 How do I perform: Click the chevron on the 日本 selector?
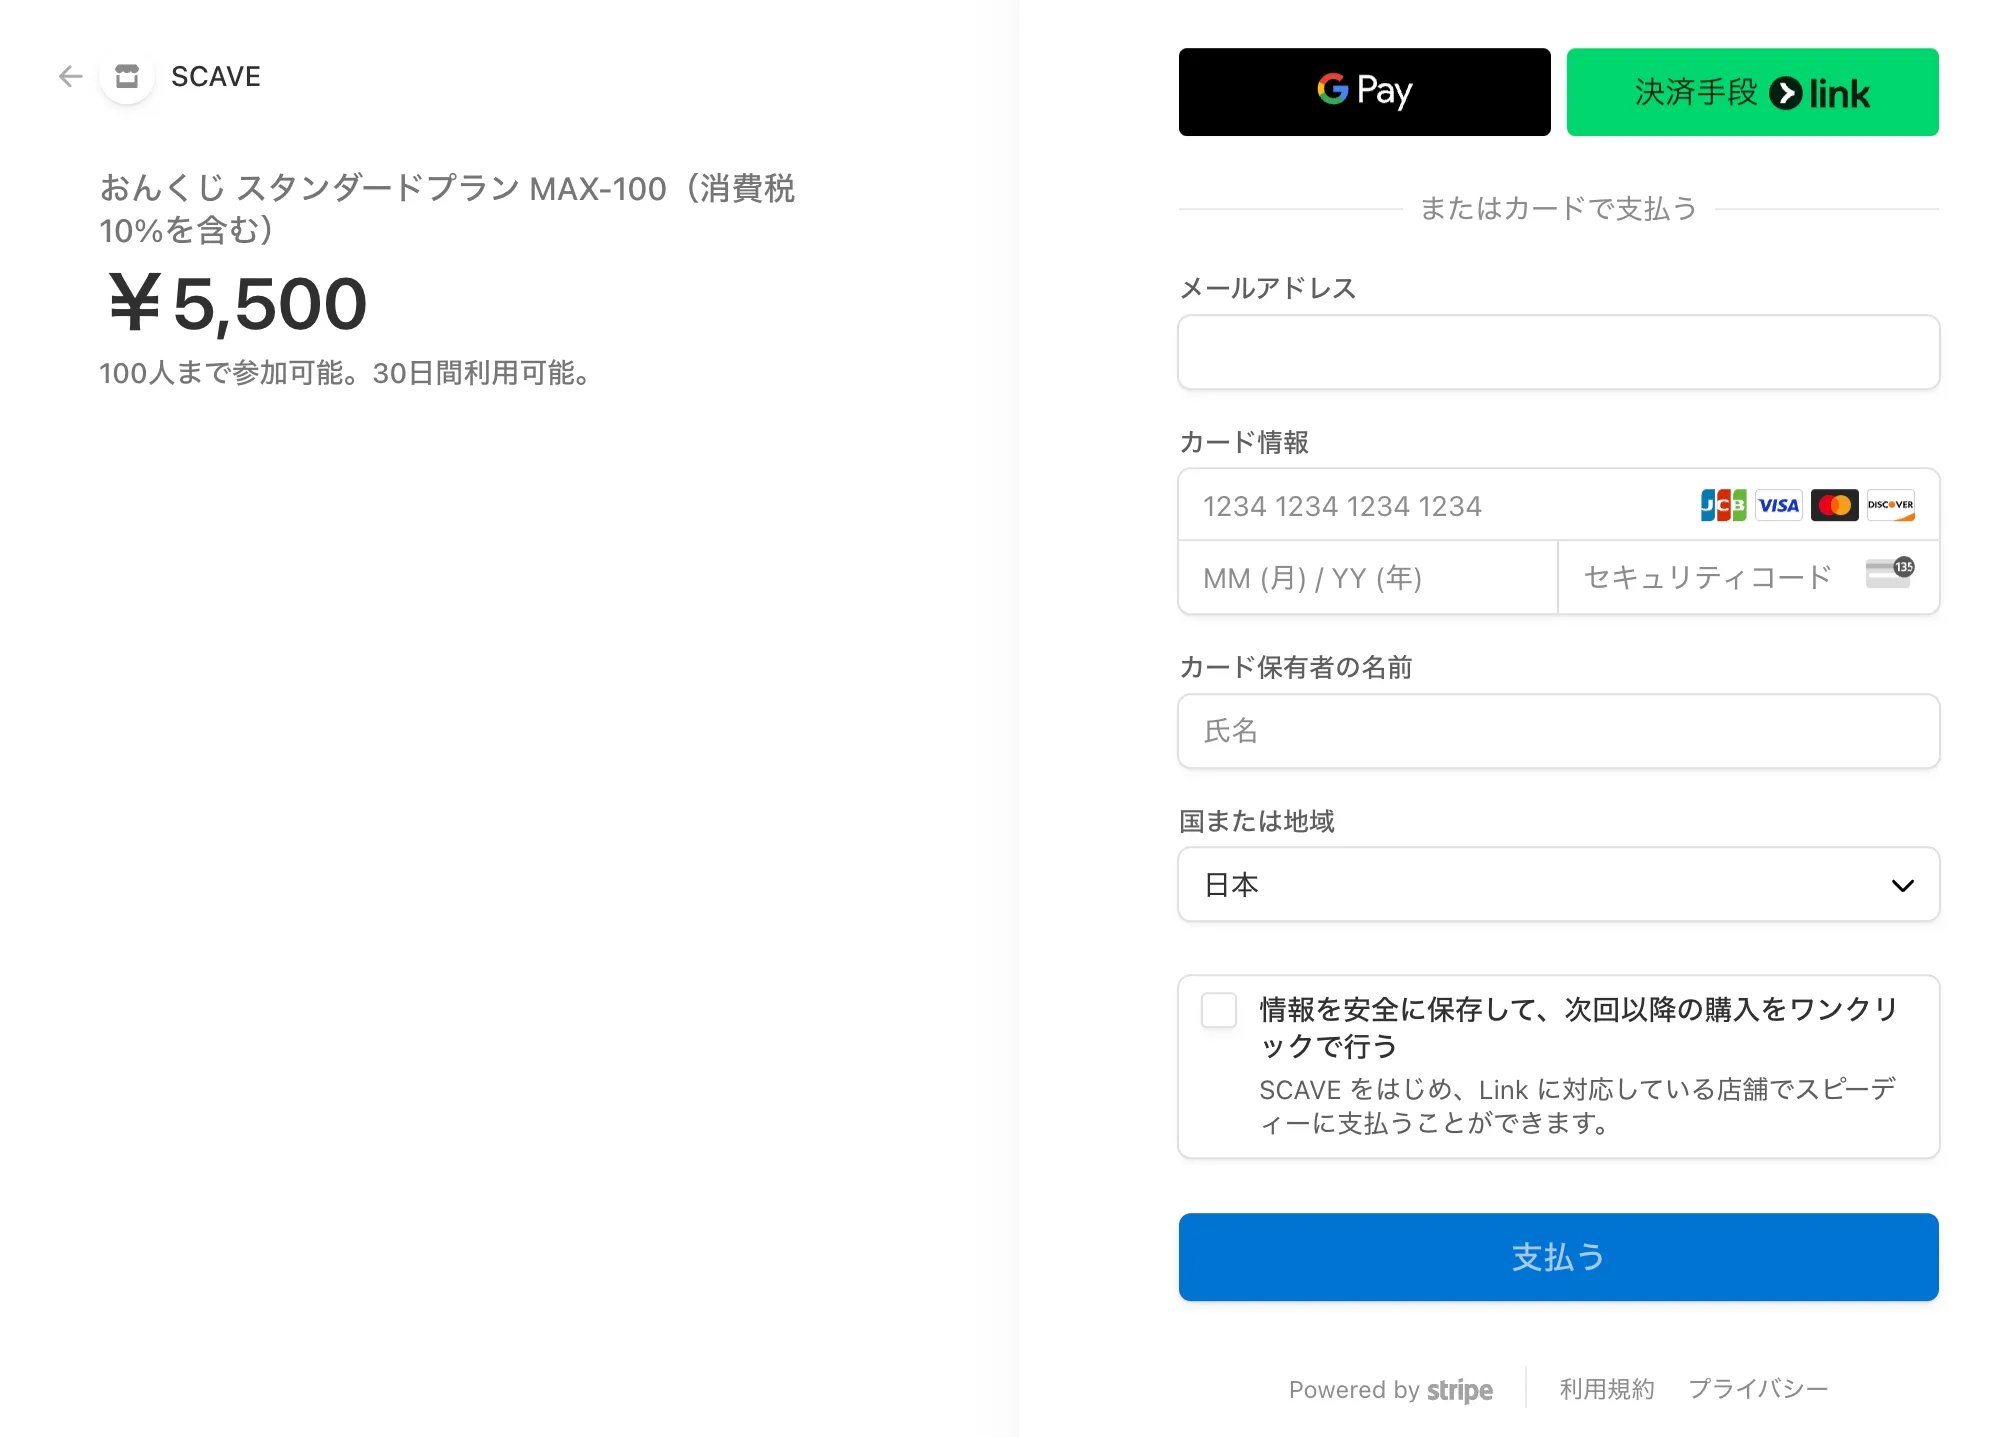[1905, 884]
